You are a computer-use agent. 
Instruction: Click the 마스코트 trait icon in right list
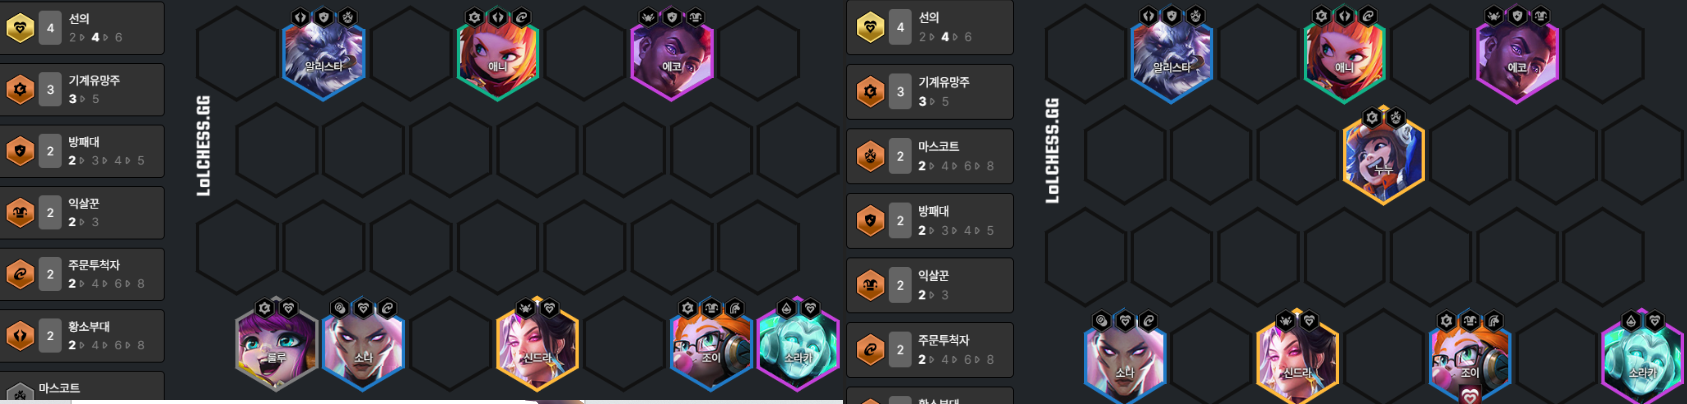point(870,156)
